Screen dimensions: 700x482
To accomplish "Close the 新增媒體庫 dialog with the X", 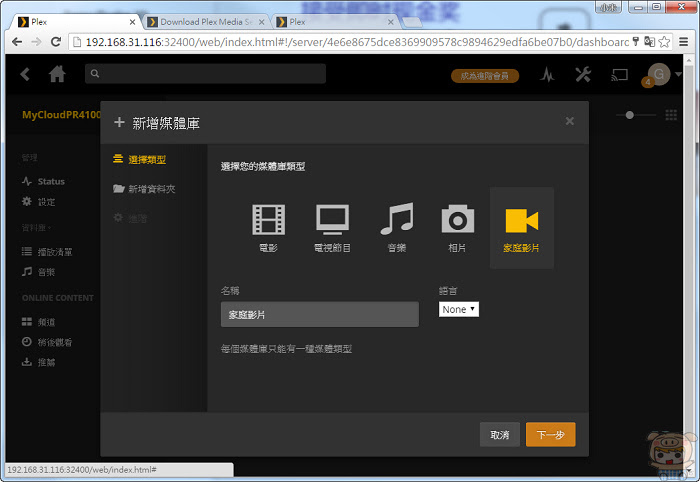I will (x=569, y=121).
